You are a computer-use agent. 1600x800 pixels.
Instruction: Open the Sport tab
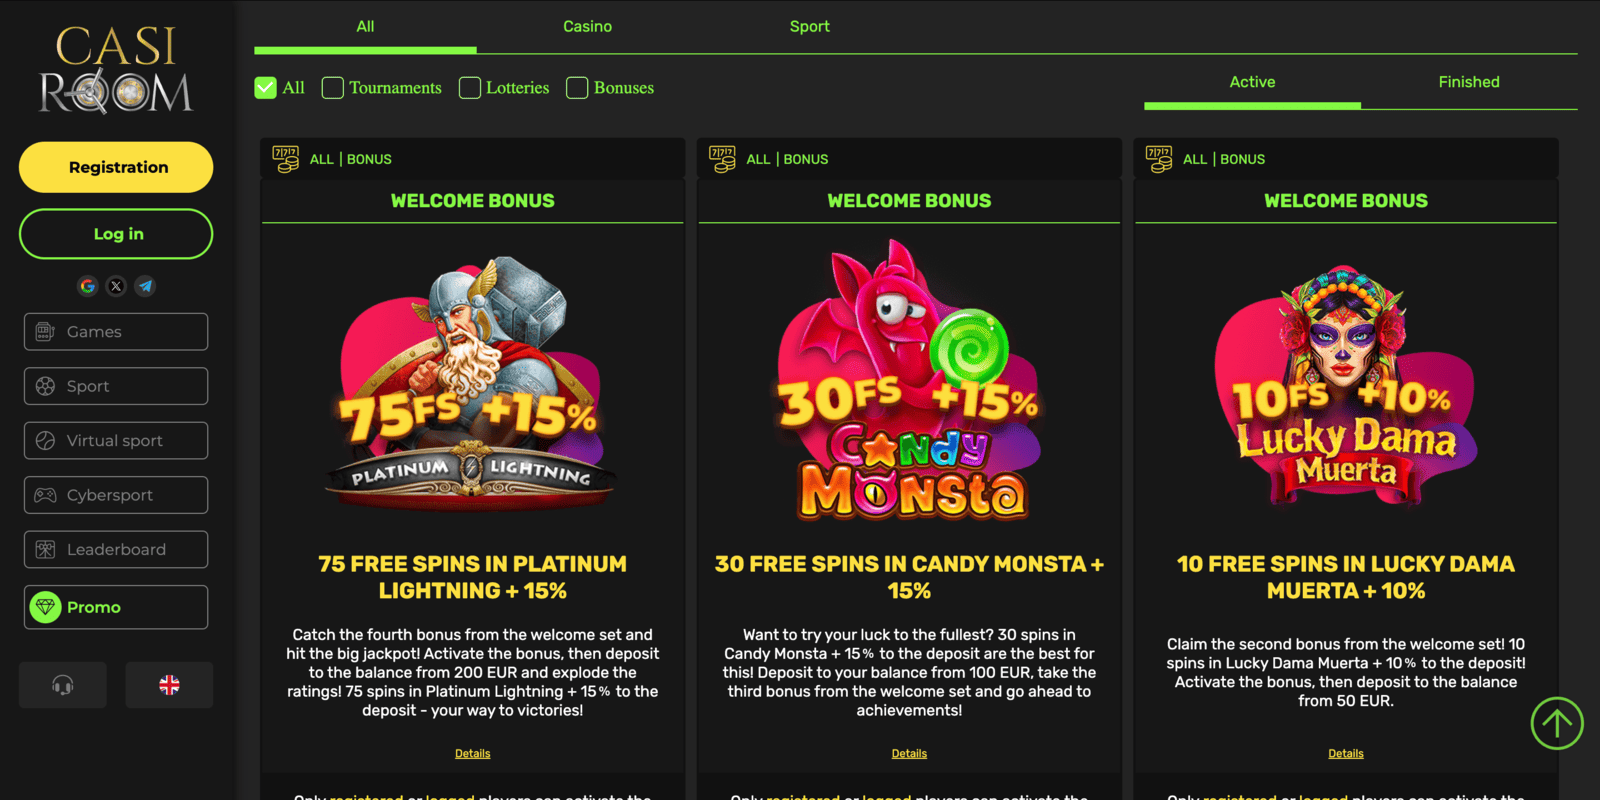(x=810, y=27)
